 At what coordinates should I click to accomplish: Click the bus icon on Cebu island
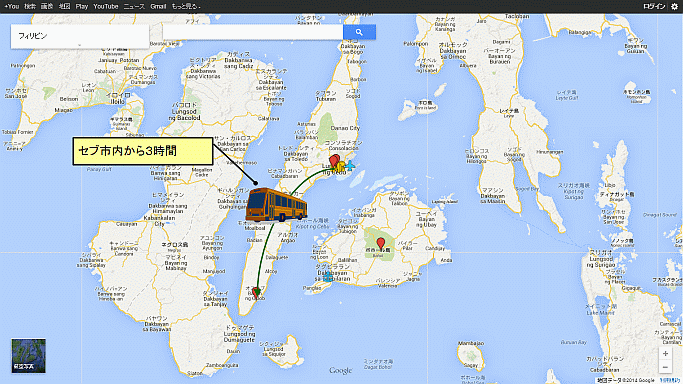[276, 205]
